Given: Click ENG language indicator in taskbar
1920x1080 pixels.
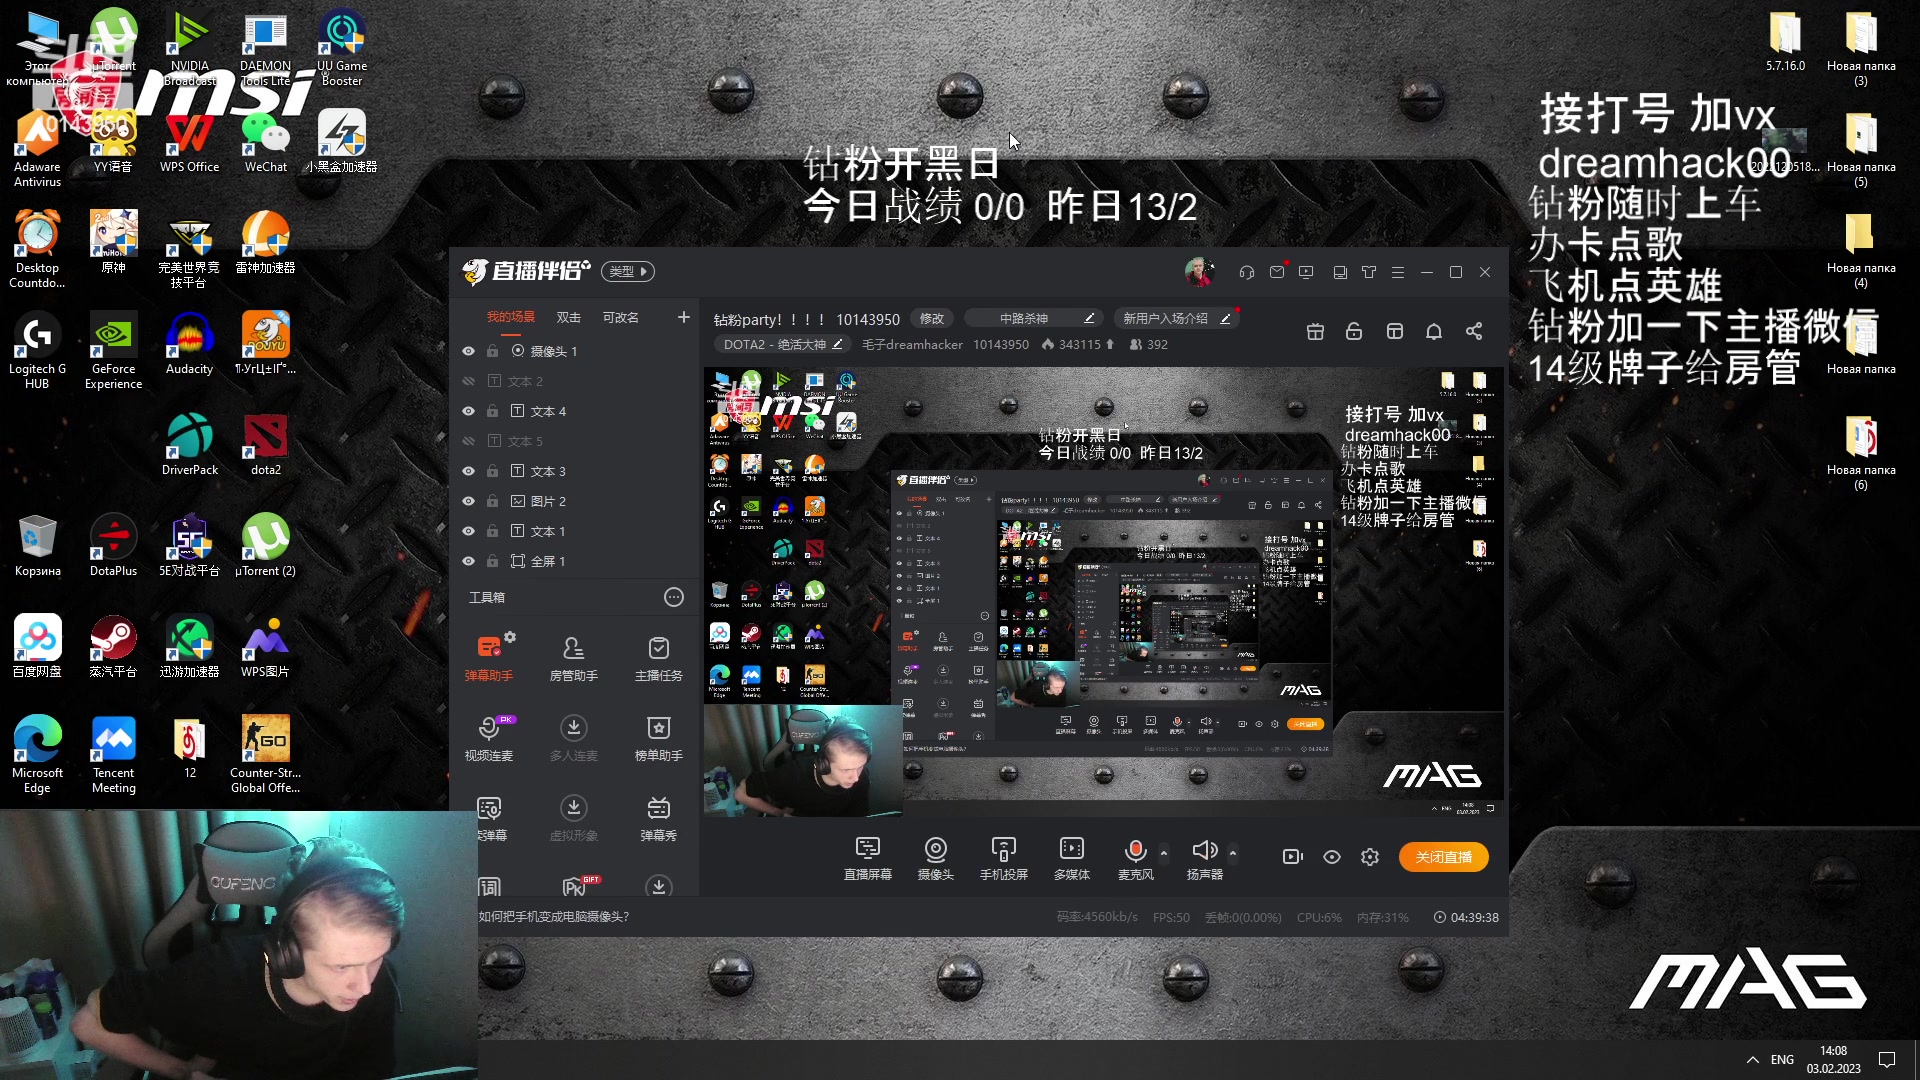Looking at the screenshot, I should (x=1782, y=1060).
